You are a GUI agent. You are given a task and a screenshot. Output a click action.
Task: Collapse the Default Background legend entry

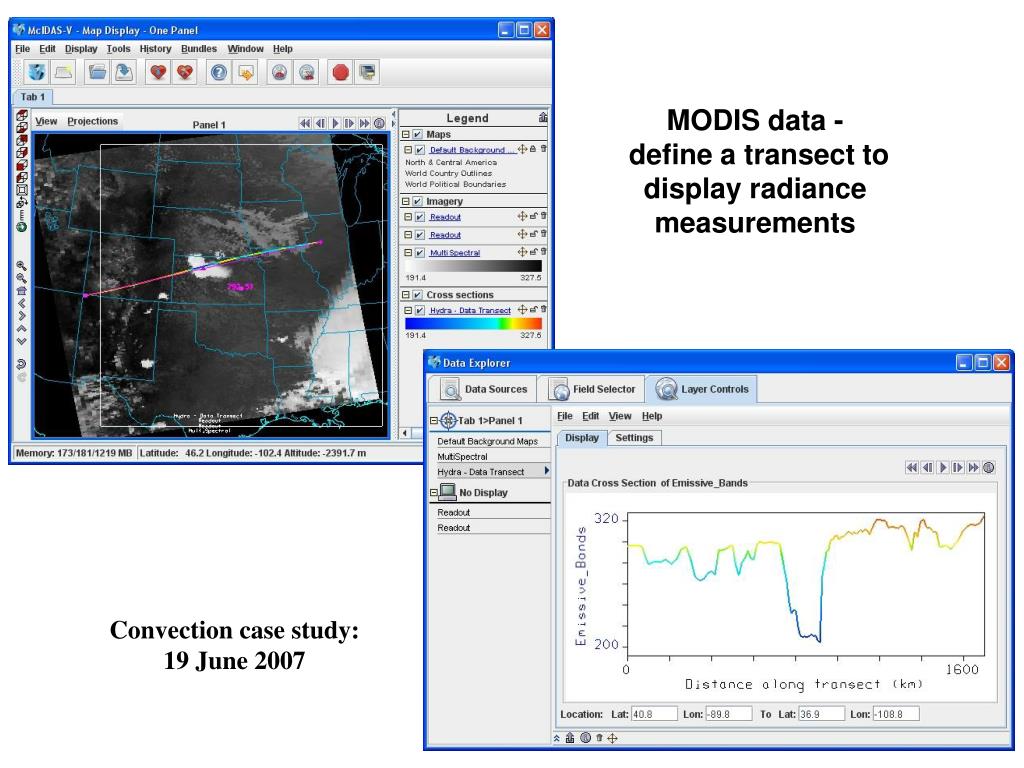pos(408,150)
